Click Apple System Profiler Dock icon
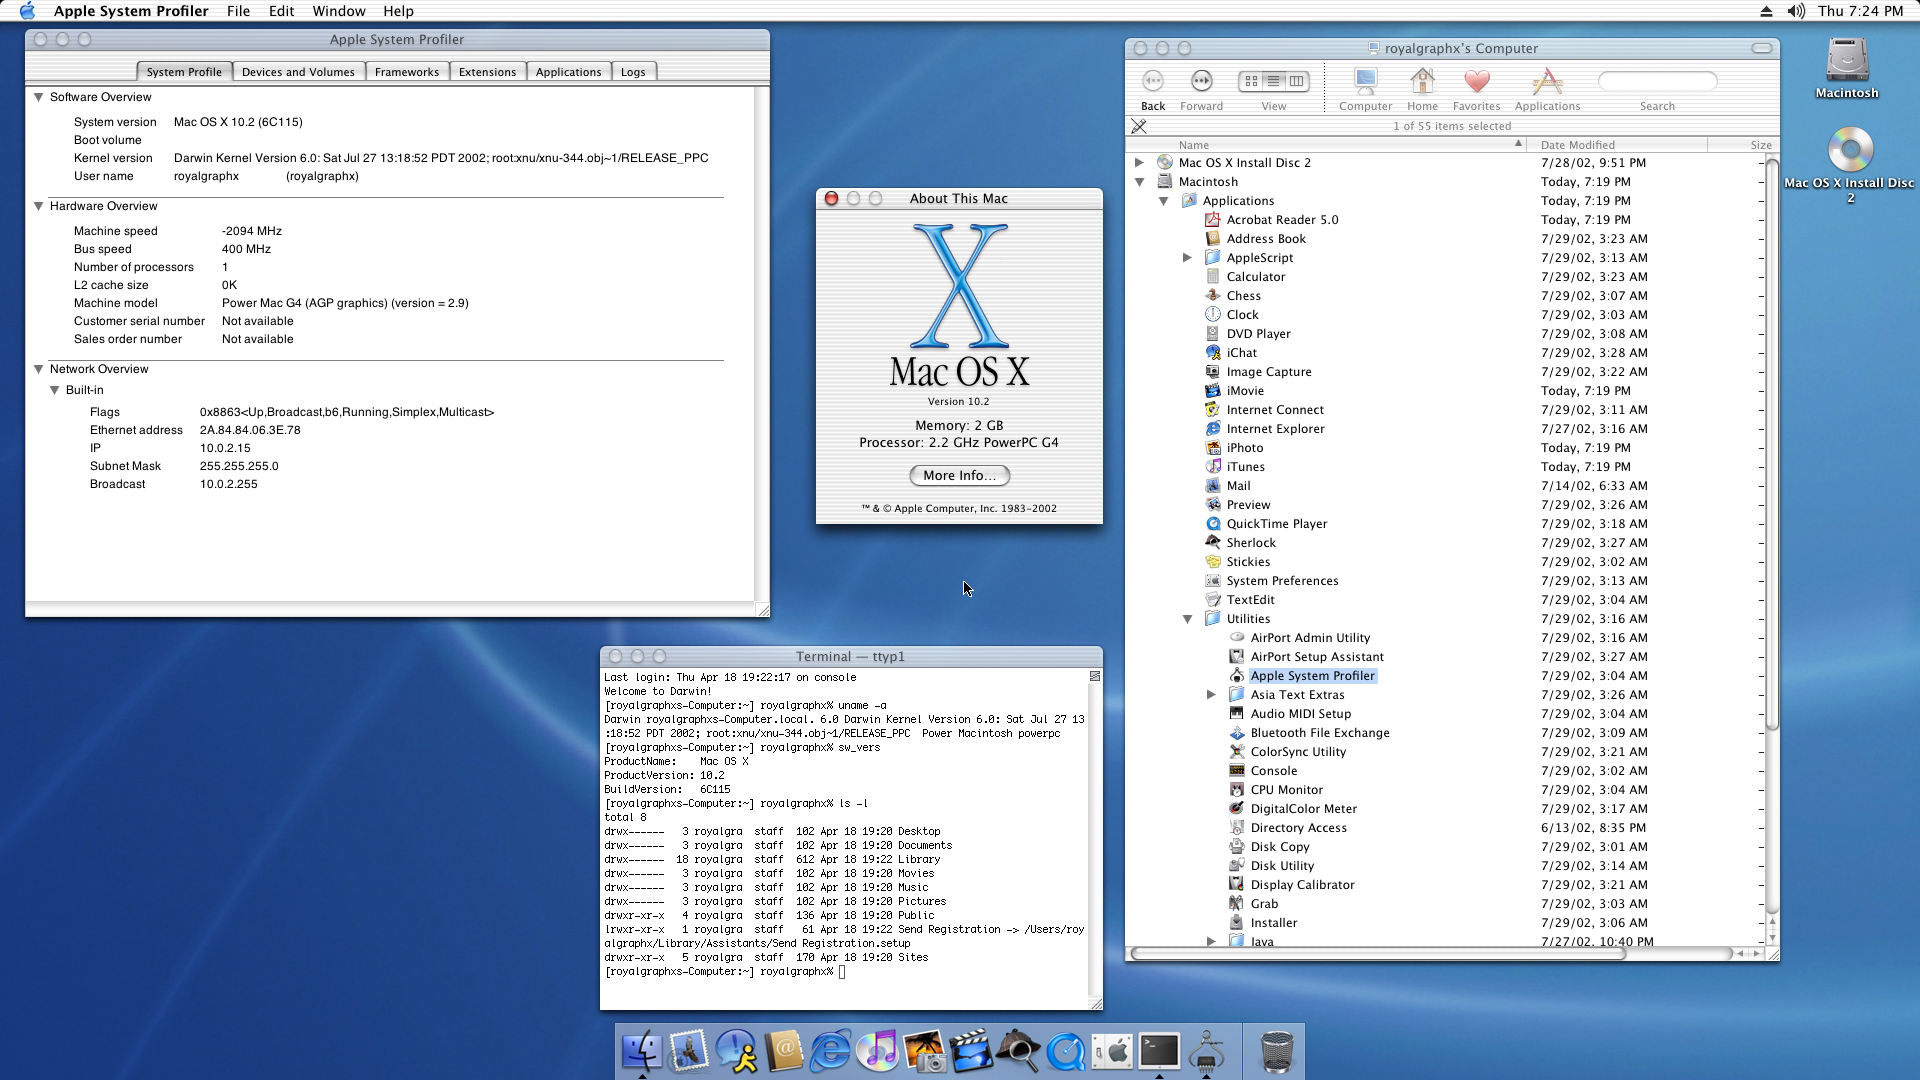Screen dimensions: 1920x1080 tap(1207, 1052)
